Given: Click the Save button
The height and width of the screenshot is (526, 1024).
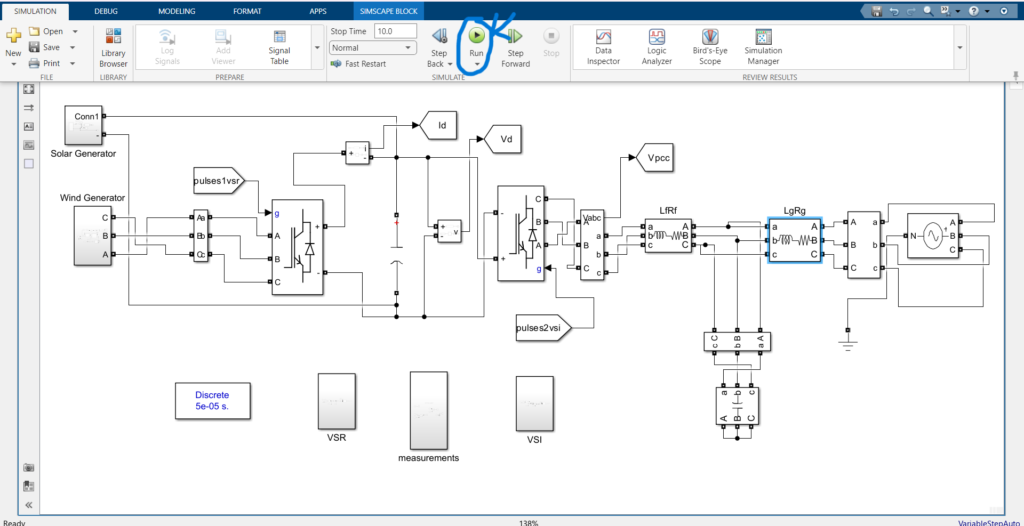Looking at the screenshot, I should (44, 47).
